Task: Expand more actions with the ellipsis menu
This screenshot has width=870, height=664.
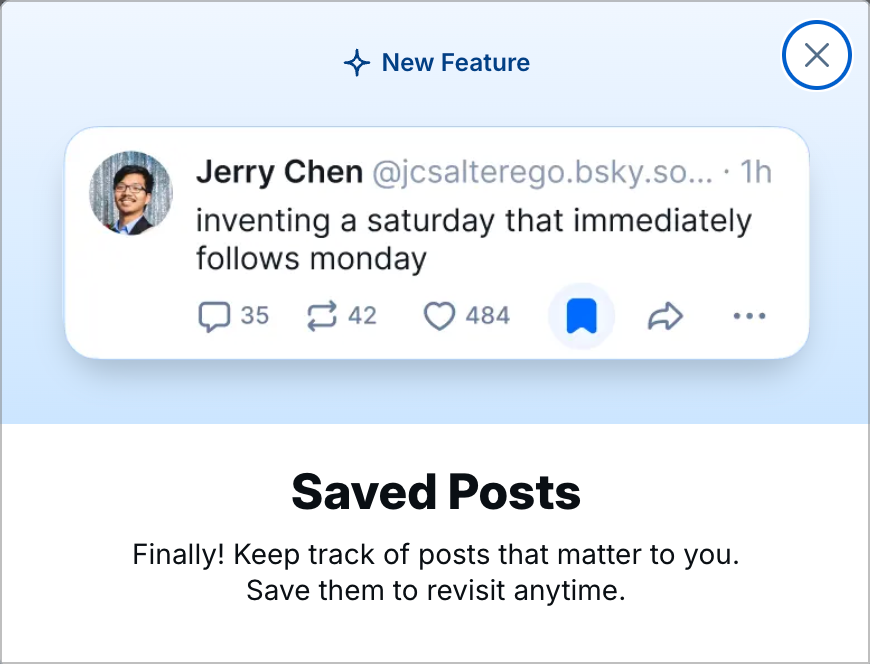Action: (750, 316)
